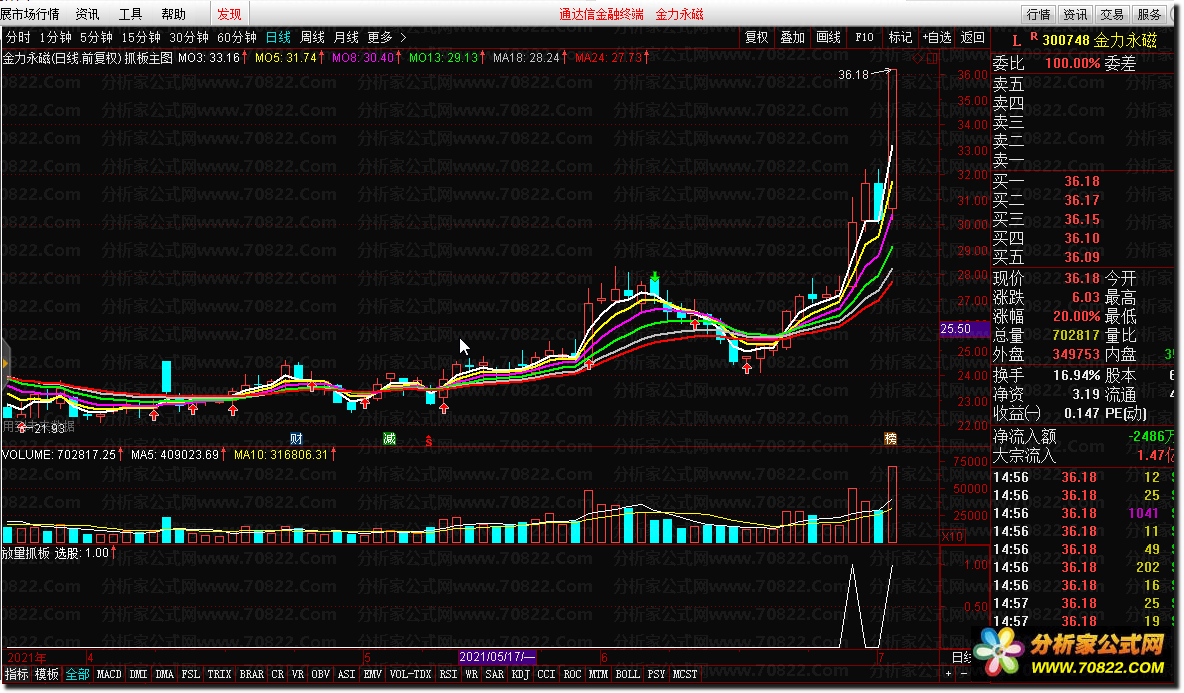The image size is (1184, 693).
Task: Choose the DMI indicator
Action: click(138, 674)
